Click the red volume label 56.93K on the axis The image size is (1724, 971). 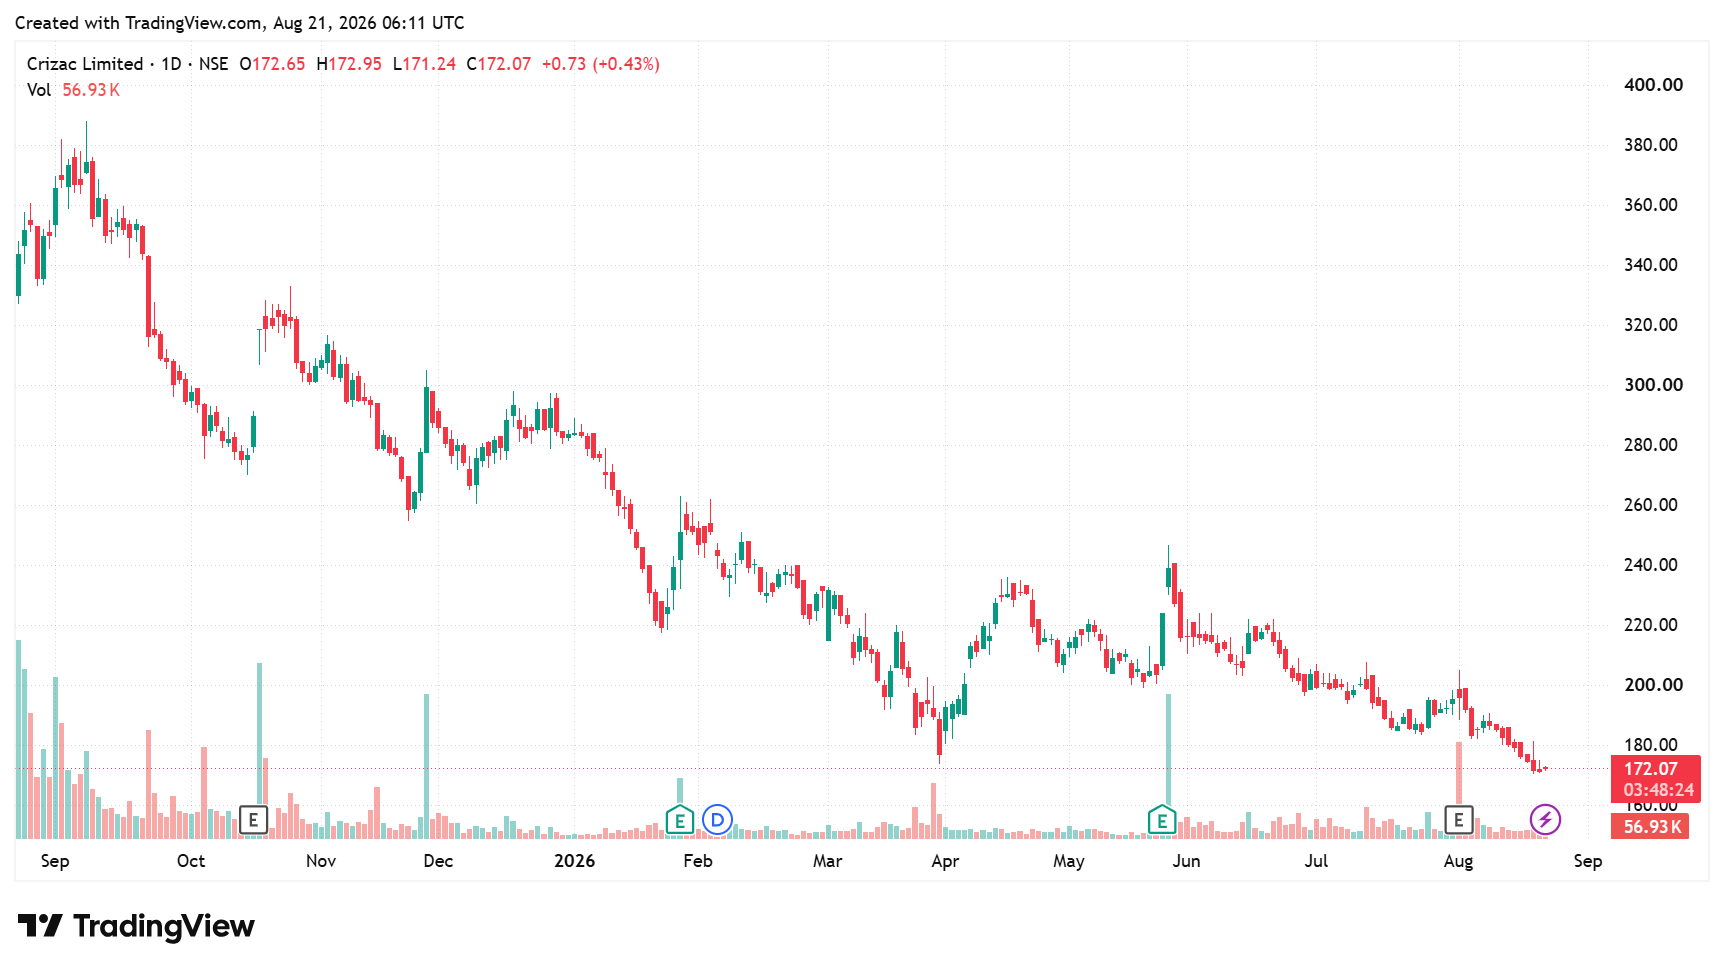coord(1652,827)
